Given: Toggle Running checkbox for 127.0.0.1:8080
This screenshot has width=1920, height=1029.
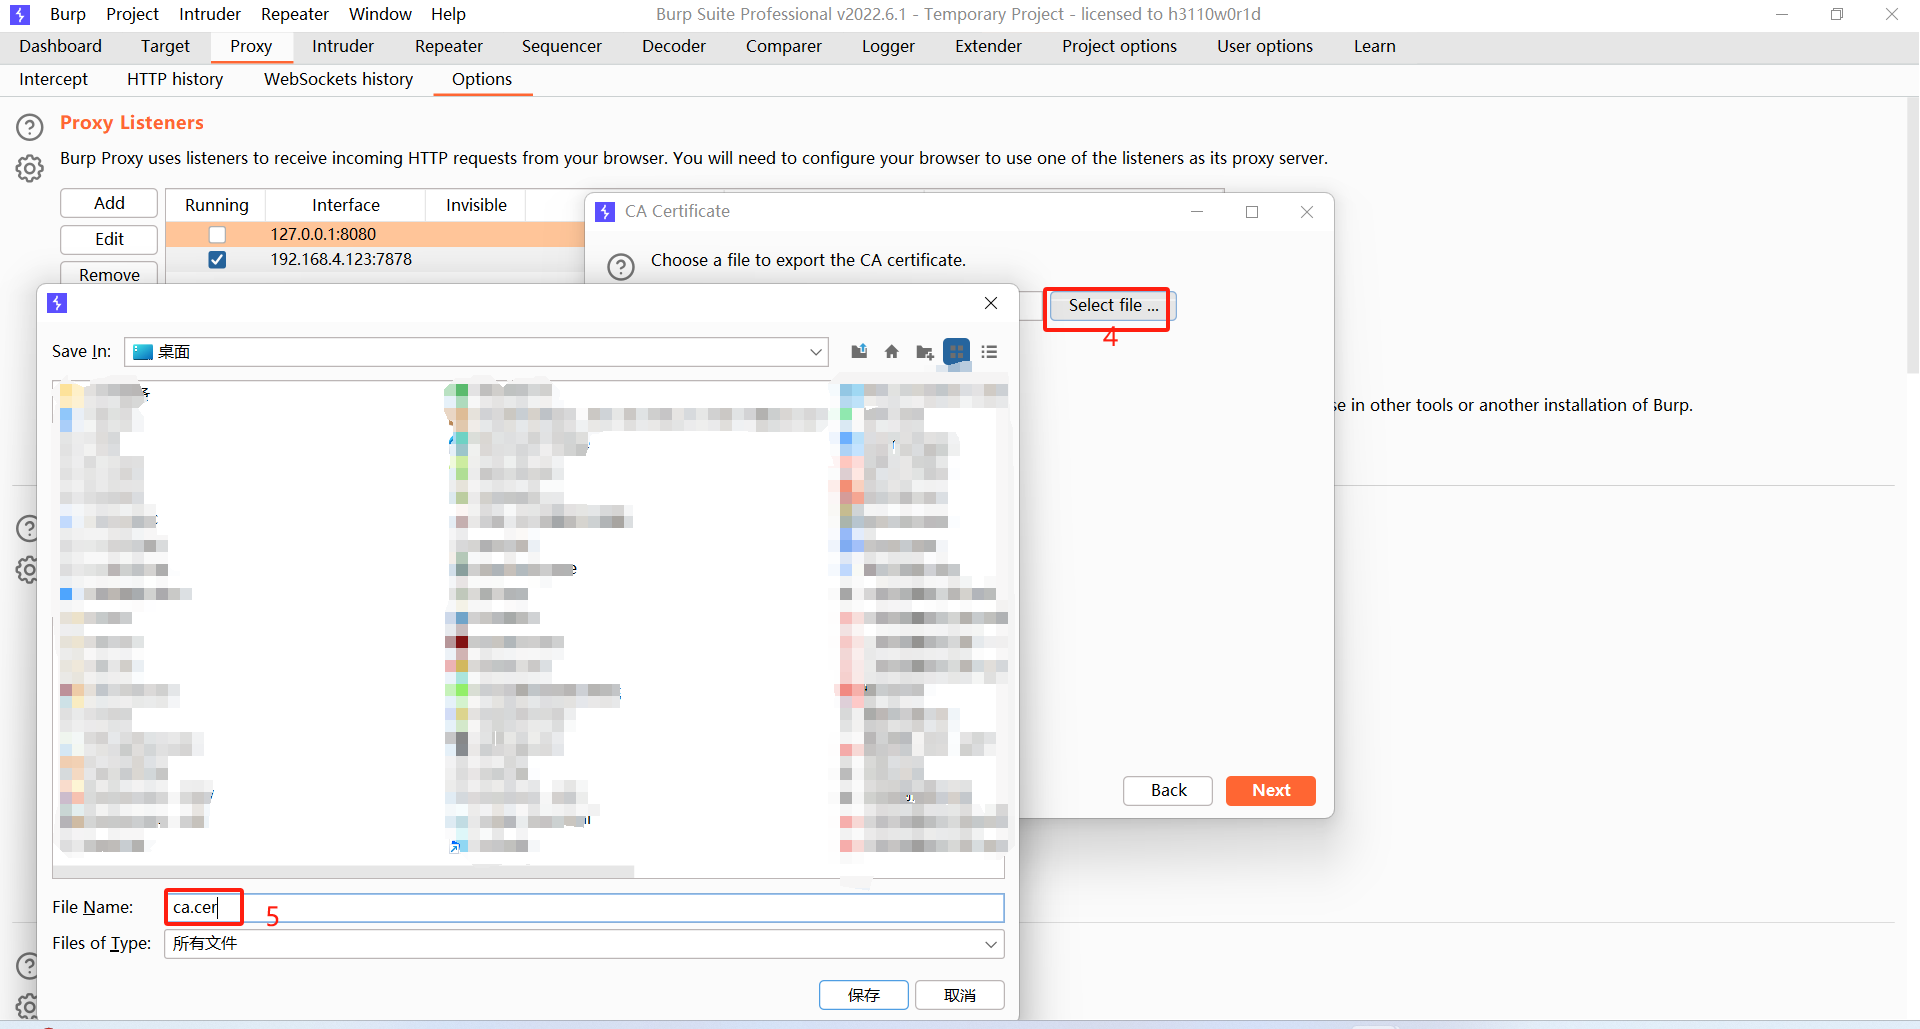Looking at the screenshot, I should (217, 234).
